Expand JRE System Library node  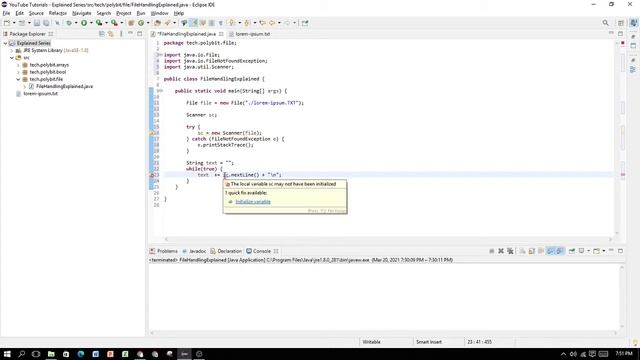(12, 51)
